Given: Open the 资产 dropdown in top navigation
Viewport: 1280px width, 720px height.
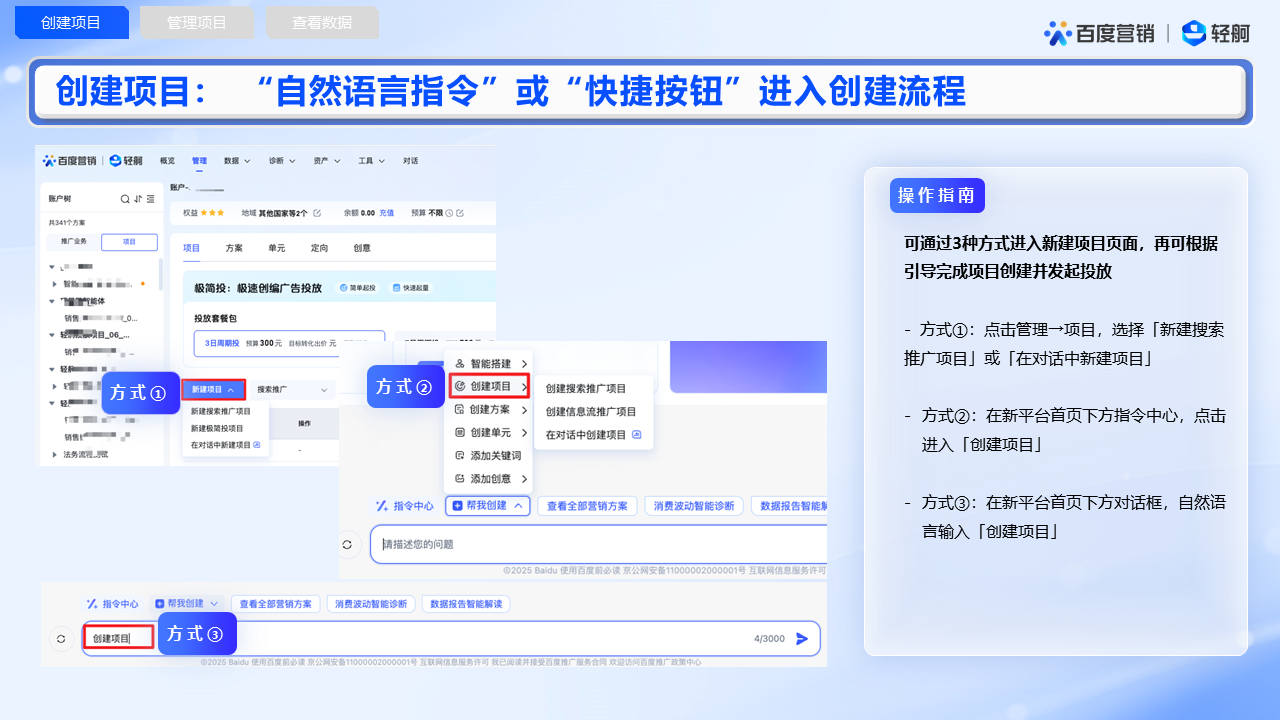Looking at the screenshot, I should pos(327,160).
